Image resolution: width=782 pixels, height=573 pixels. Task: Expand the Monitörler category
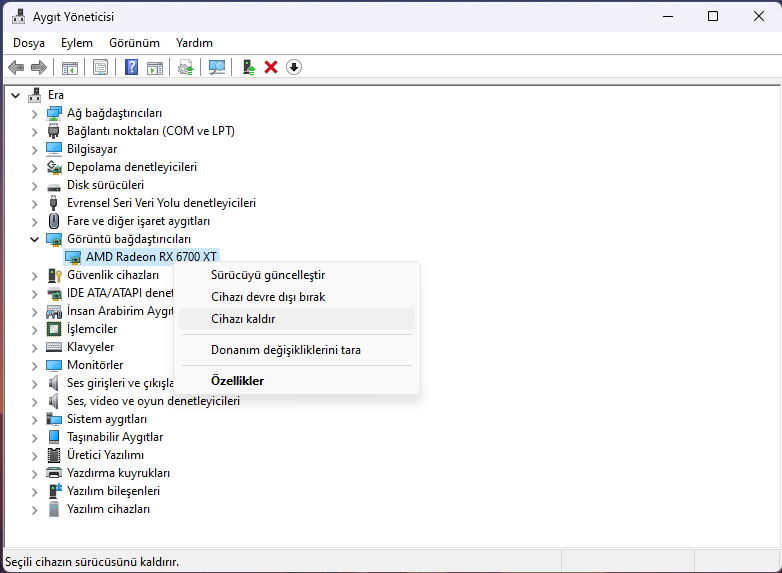click(34, 366)
